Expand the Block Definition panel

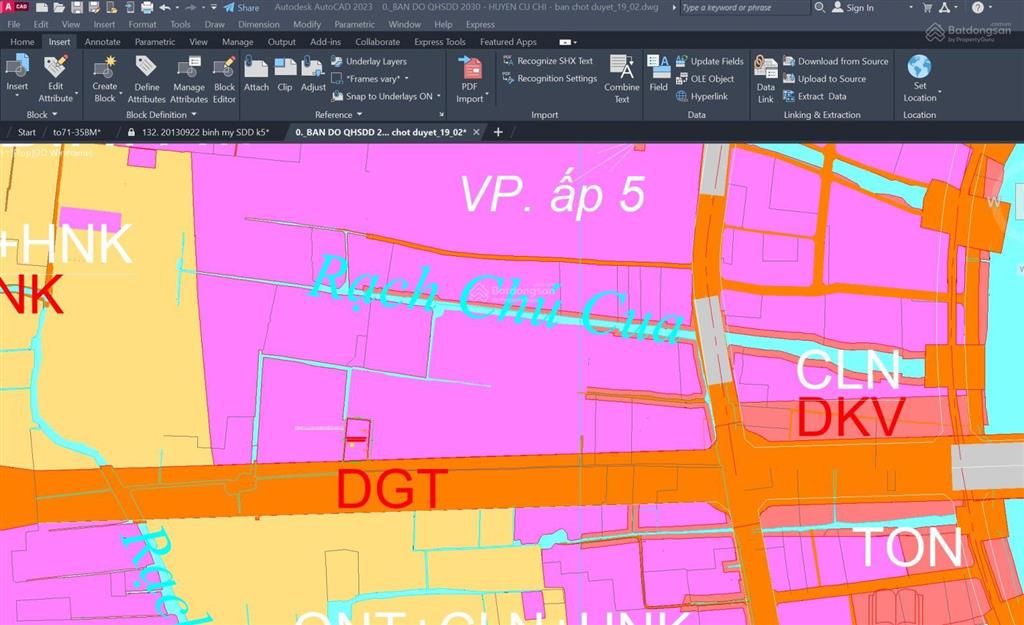pyautogui.click(x=161, y=114)
